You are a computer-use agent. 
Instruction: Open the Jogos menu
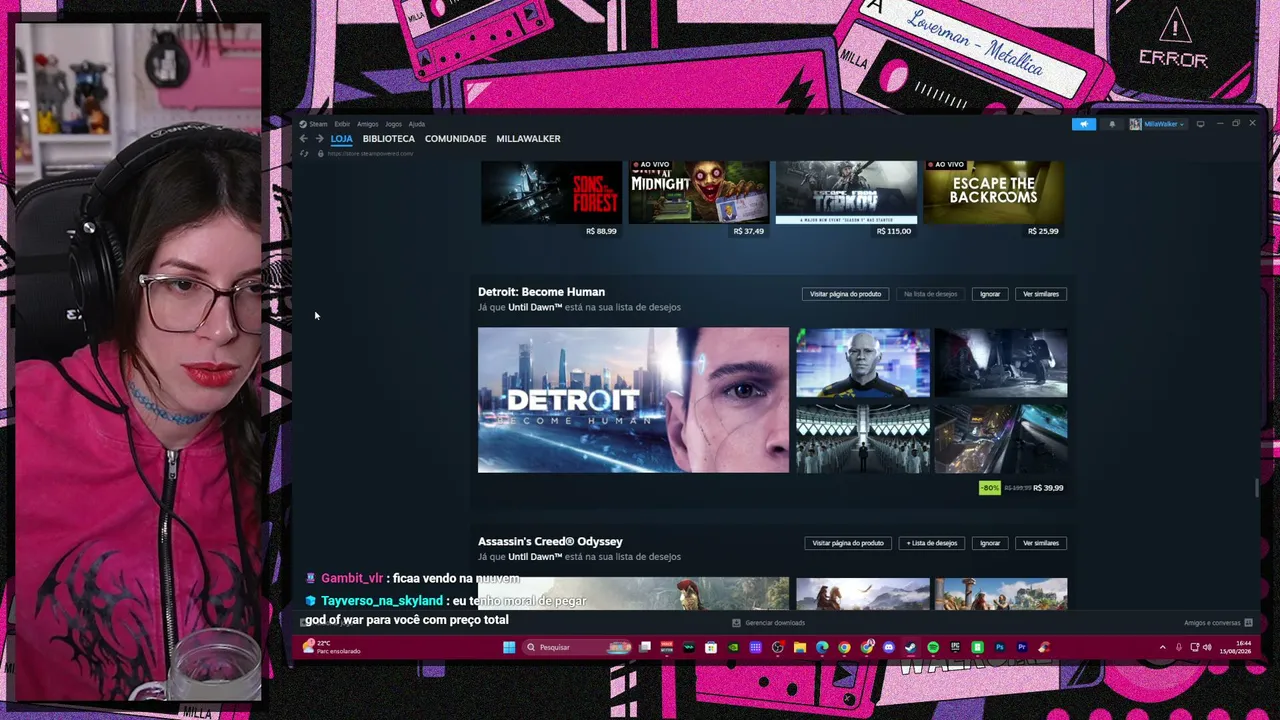[x=393, y=124]
